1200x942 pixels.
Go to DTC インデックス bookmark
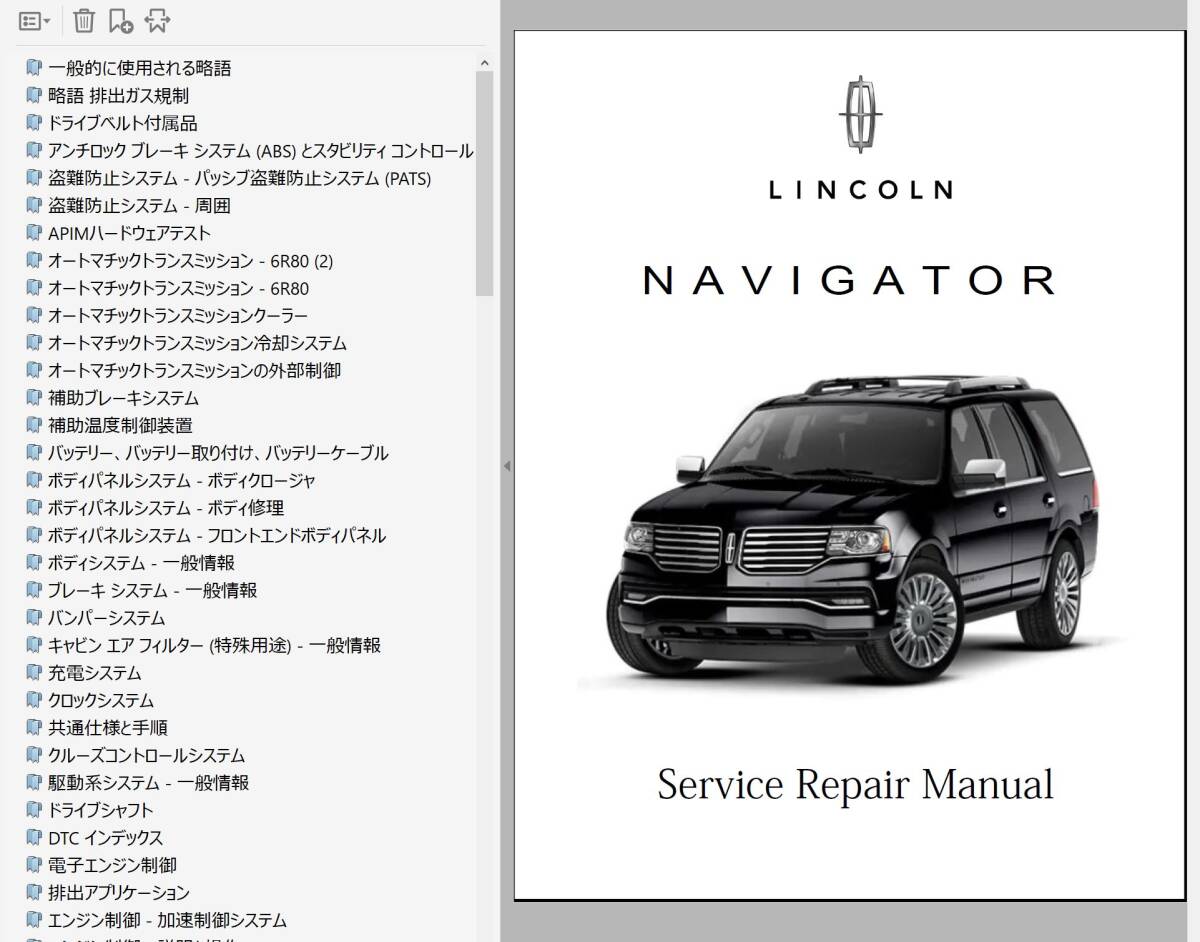(x=106, y=838)
